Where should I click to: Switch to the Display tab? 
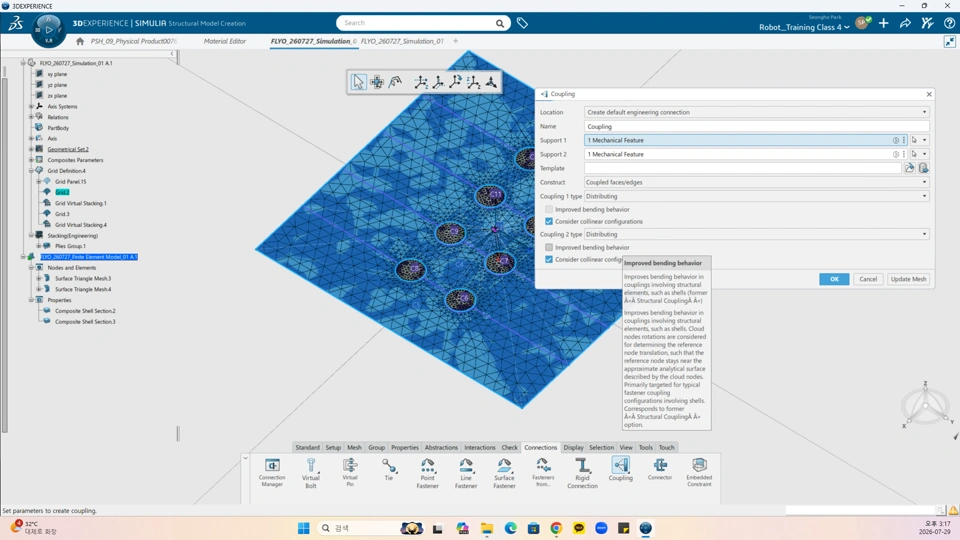(x=573, y=448)
